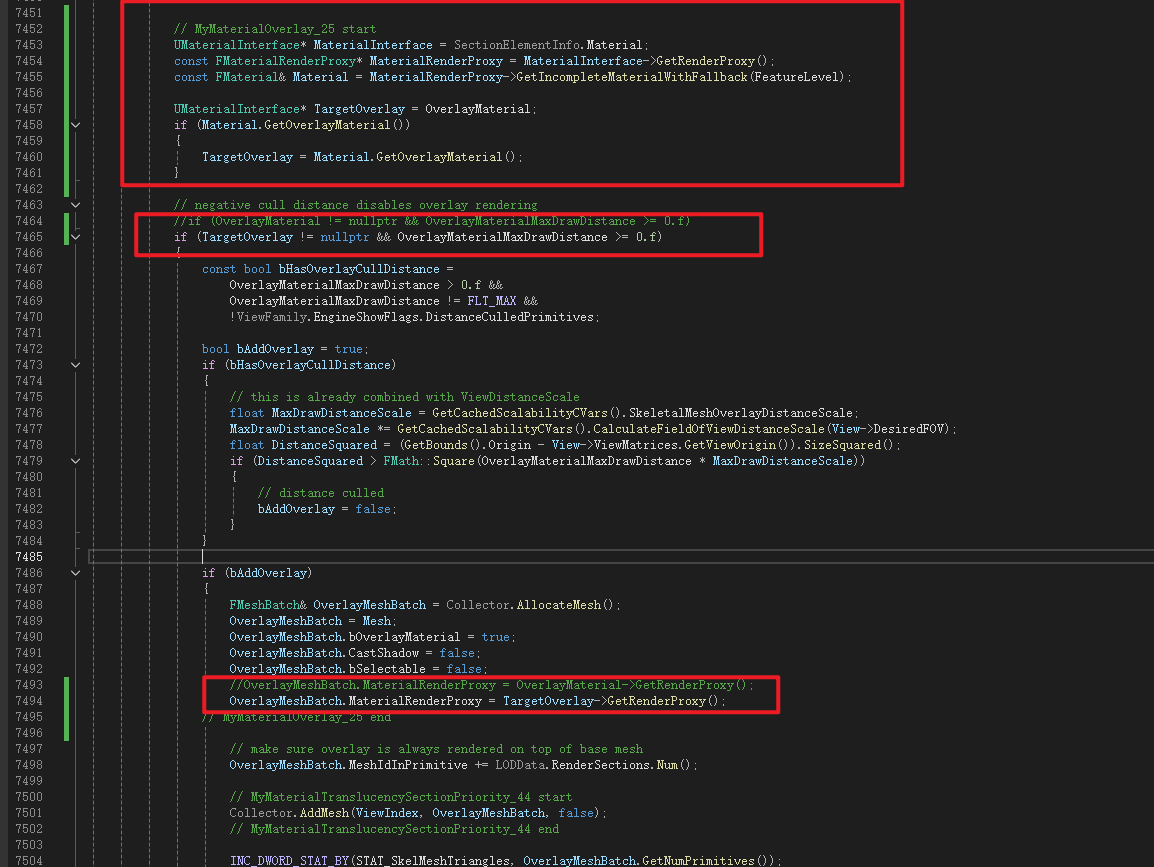The image size is (1154, 867).
Task: Click the CastShadow property assignment
Action: [391, 653]
